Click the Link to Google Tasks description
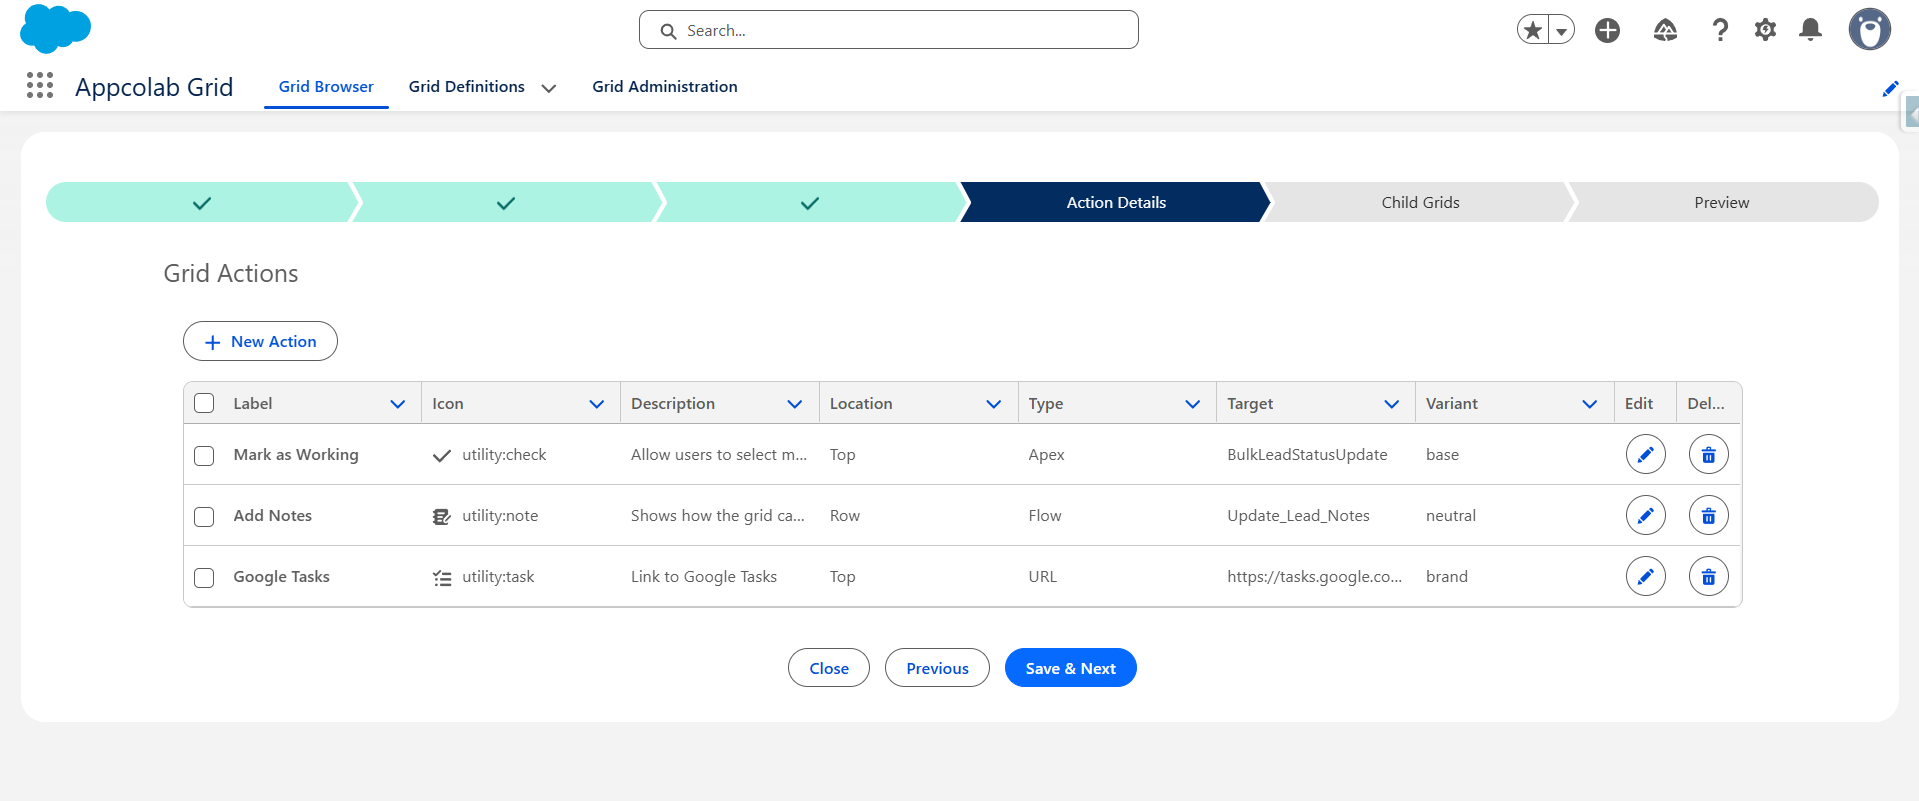Image resolution: width=1919 pixels, height=801 pixels. [704, 577]
